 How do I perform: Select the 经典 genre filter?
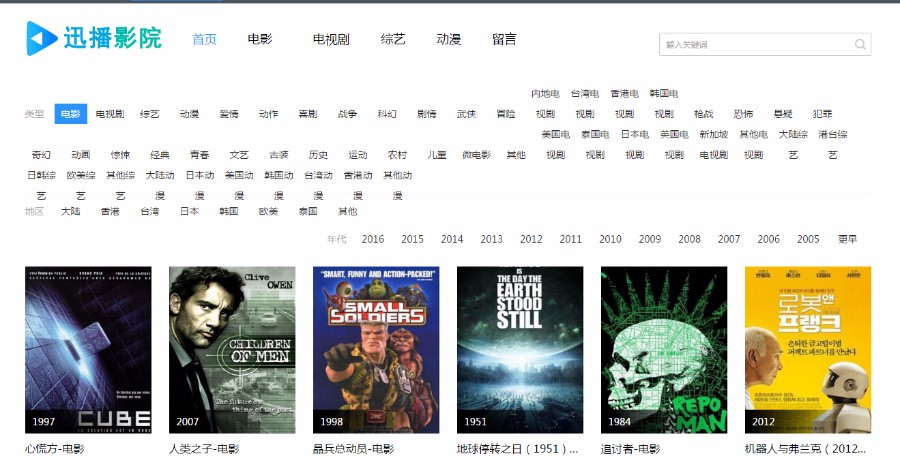click(x=160, y=154)
